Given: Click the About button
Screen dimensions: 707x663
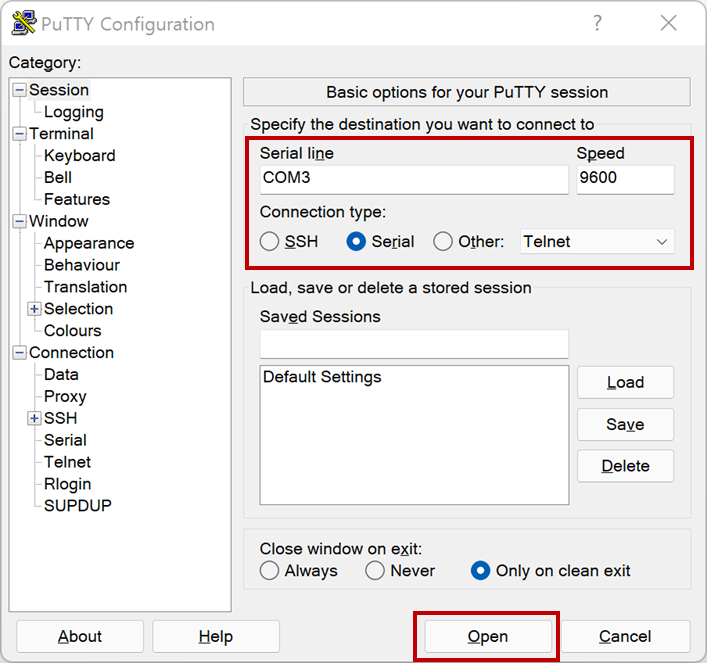Looking at the screenshot, I should 80,636.
